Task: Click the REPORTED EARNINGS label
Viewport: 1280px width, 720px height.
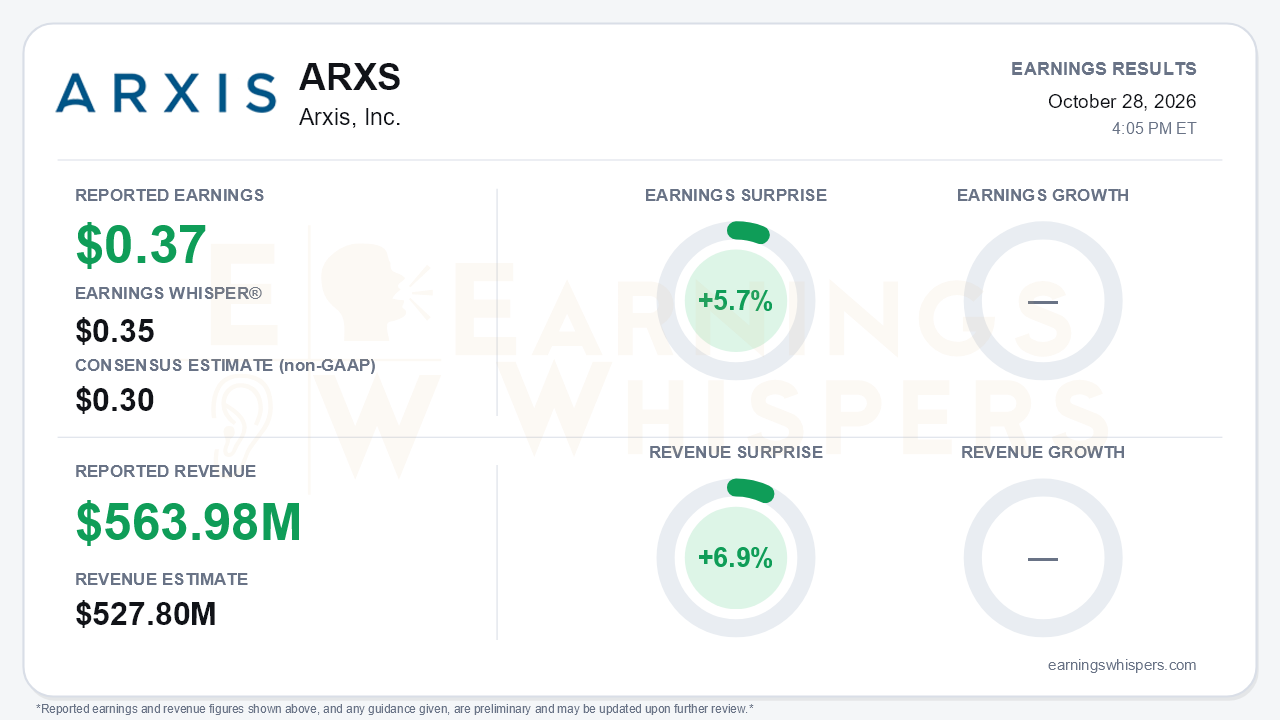Action: (170, 195)
